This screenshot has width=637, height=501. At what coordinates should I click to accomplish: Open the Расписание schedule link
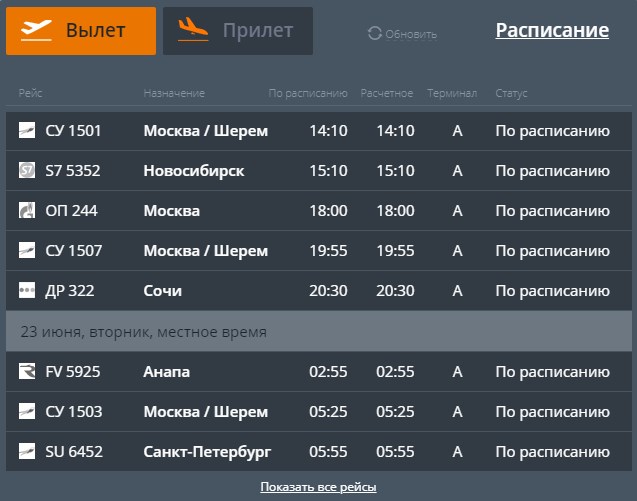click(552, 31)
